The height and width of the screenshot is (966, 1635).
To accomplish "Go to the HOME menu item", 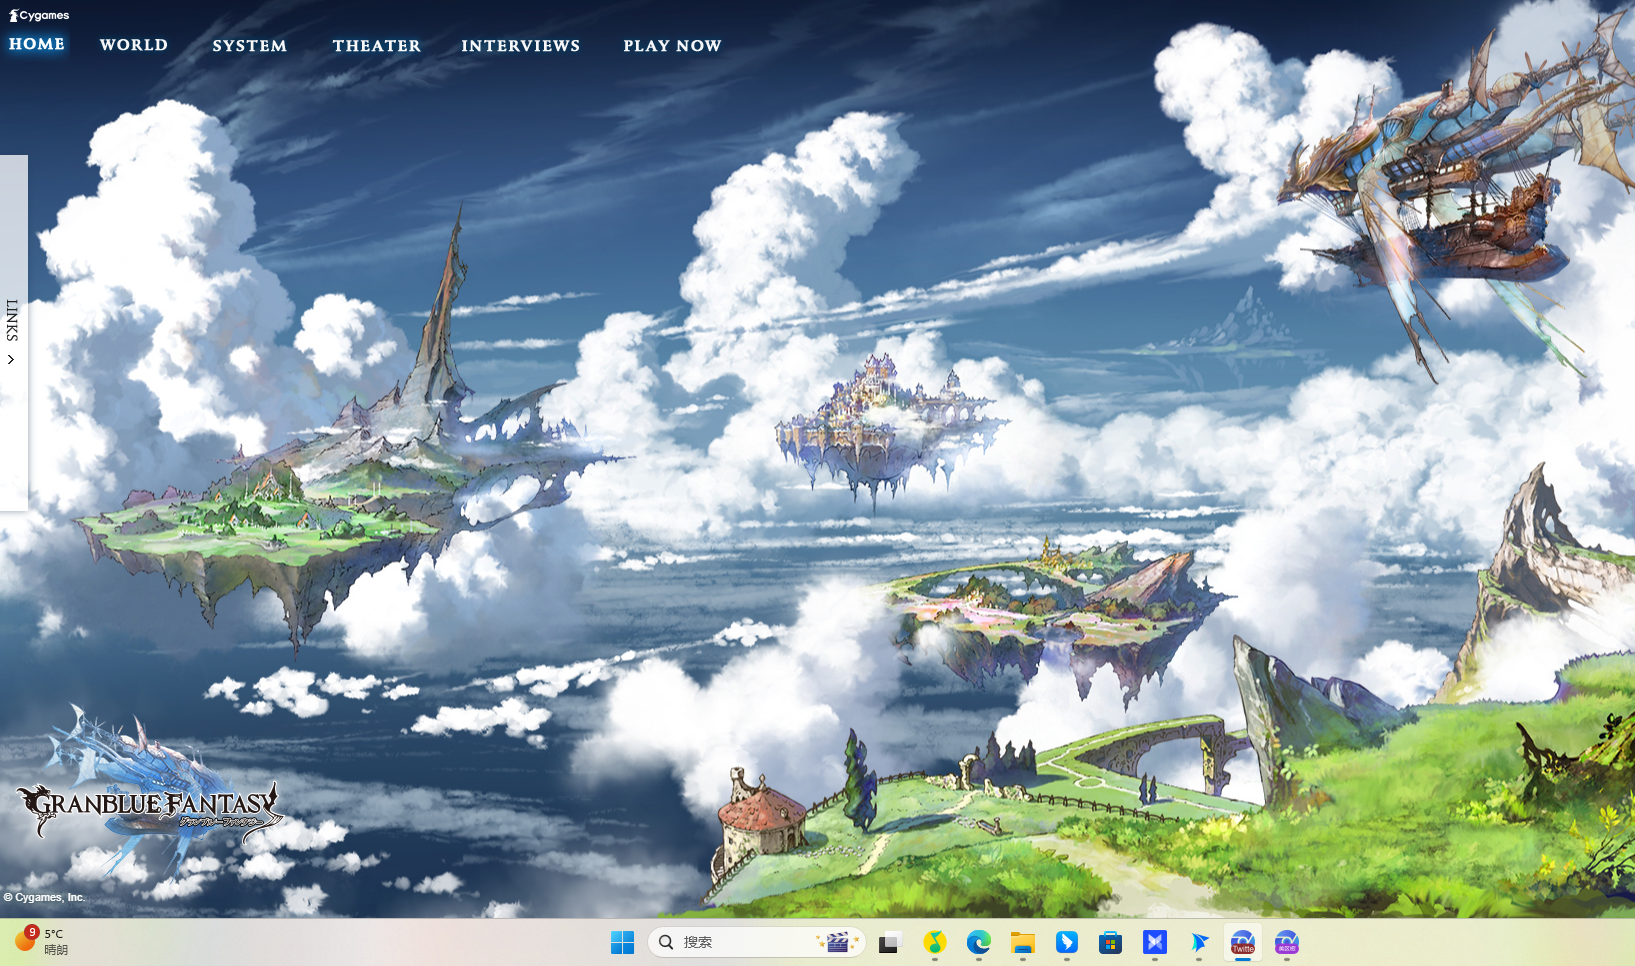I will coord(37,44).
